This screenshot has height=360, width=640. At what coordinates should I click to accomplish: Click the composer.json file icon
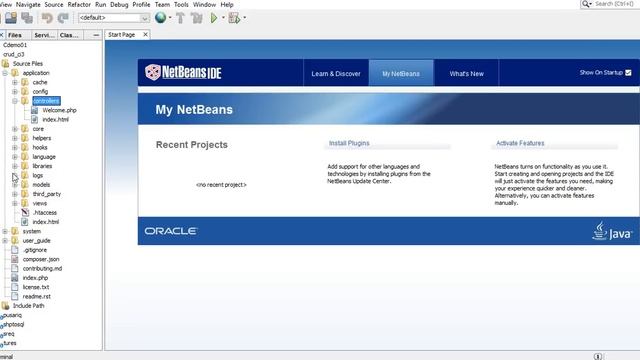click(15, 259)
